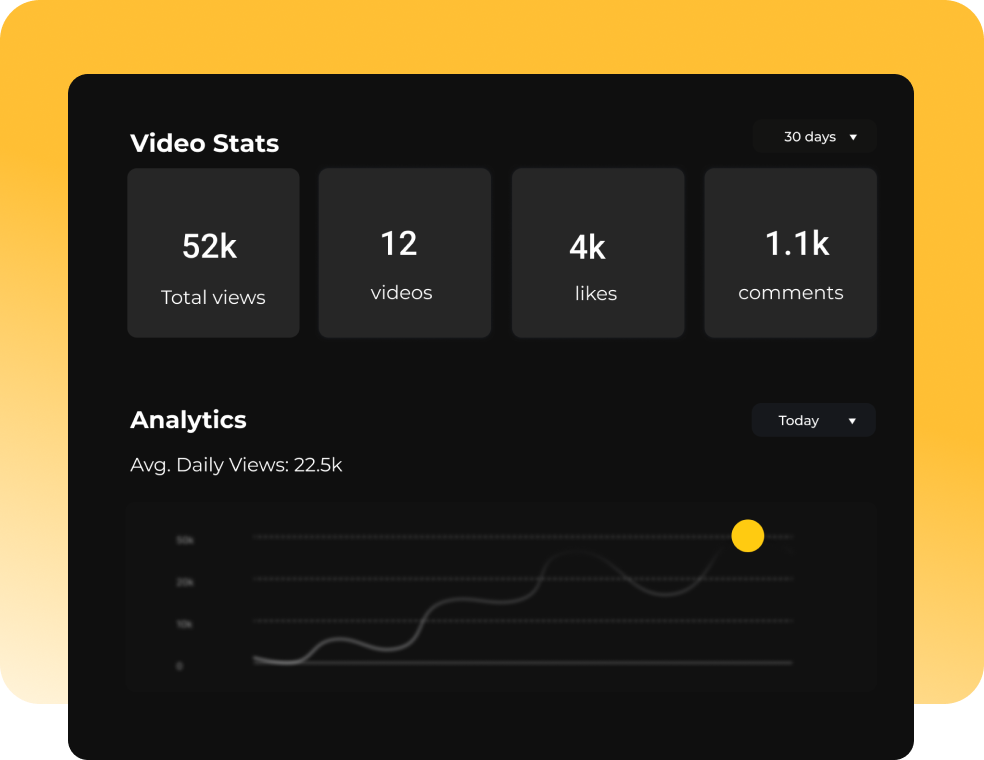Click the 10k y-axis label
The image size is (984, 760).
pyautogui.click(x=185, y=624)
